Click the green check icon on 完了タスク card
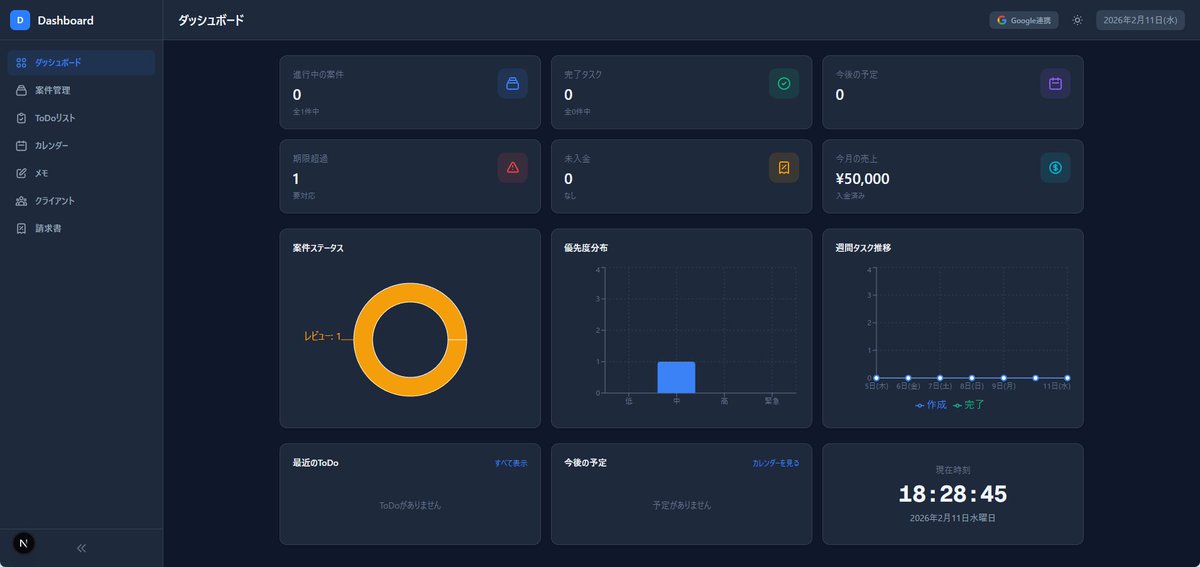 point(784,84)
